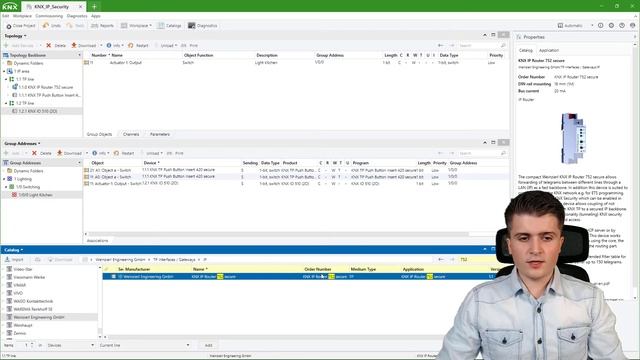Select the KNX IP Router 752 secure catalog row
Screen dimensions: 640x360
298,277
